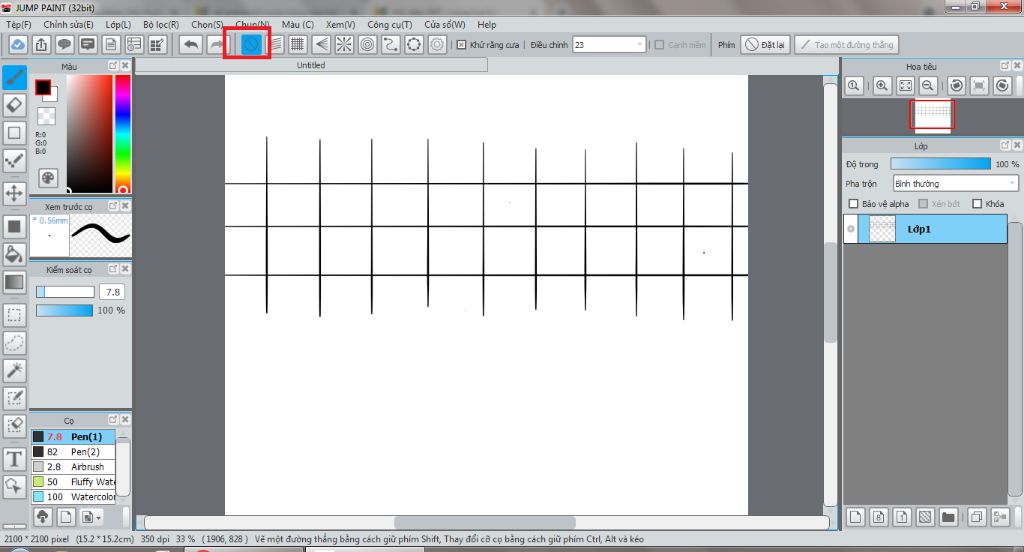This screenshot has width=1024, height=552.
Task: Enable the crisscross grid snap guide
Action: click(298, 44)
